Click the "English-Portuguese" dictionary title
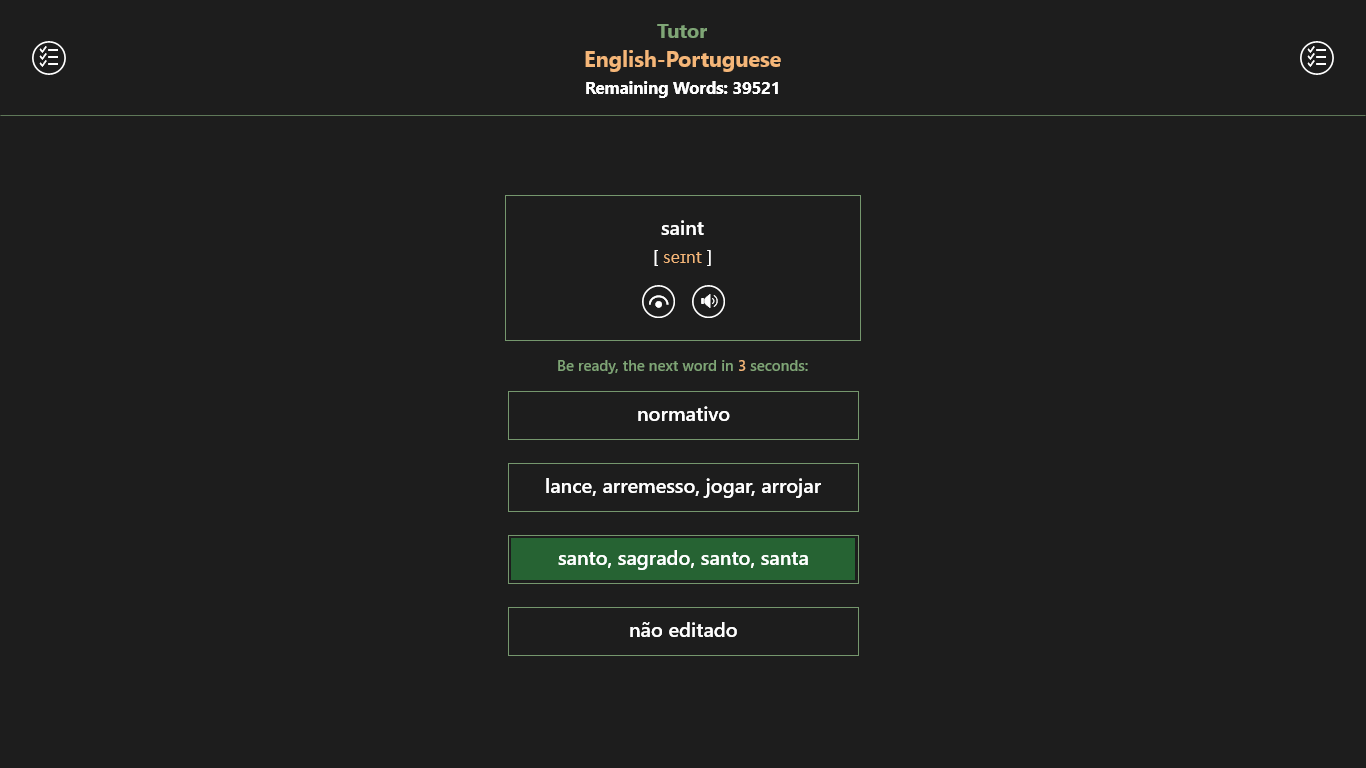The height and width of the screenshot is (768, 1366). click(682, 60)
